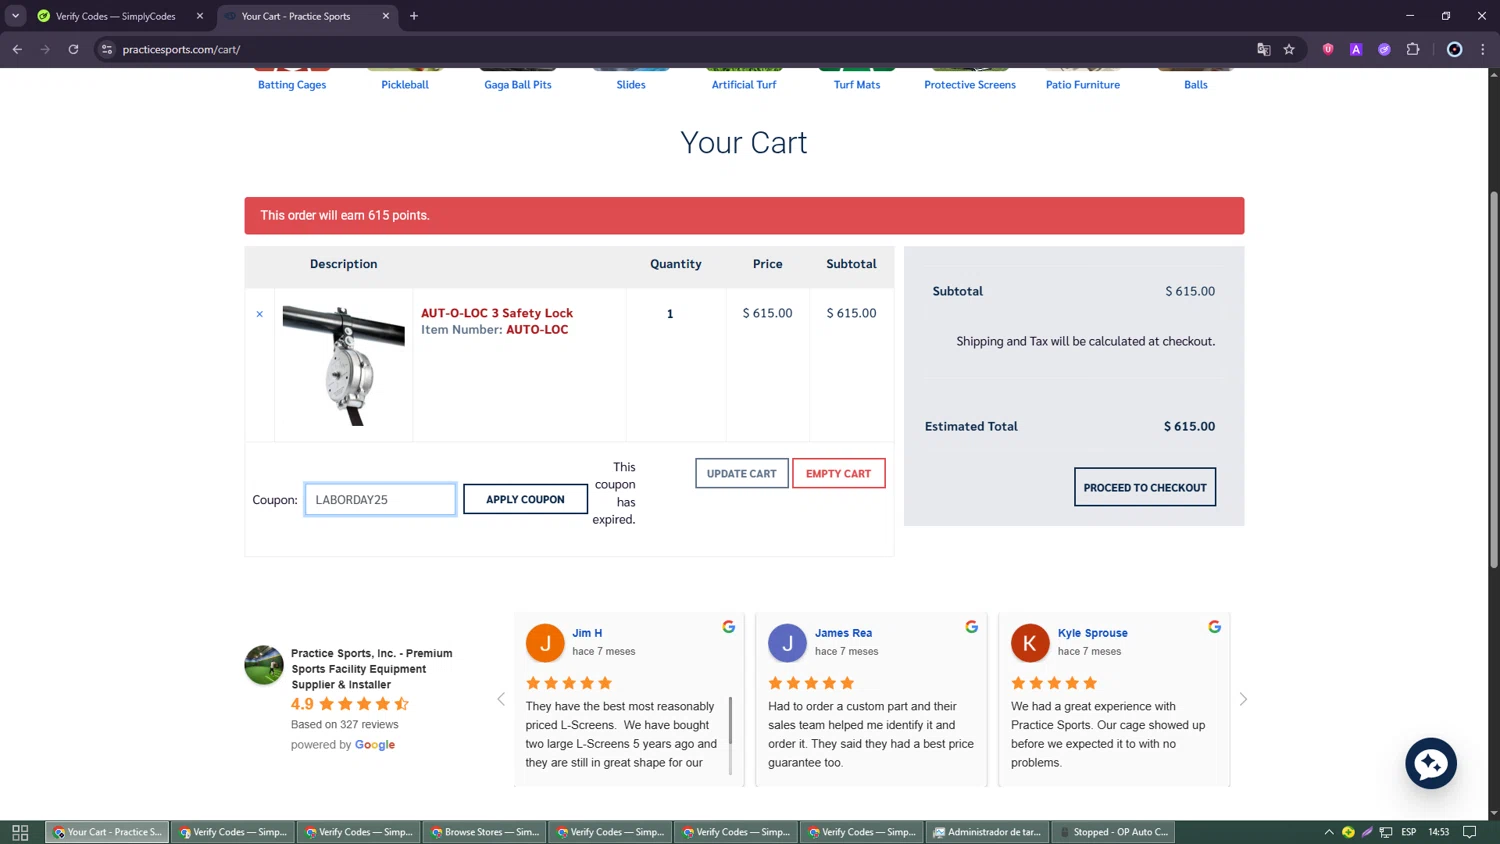Image resolution: width=1500 pixels, height=844 pixels.
Task: Click the quantity field showing 1
Action: click(x=670, y=314)
